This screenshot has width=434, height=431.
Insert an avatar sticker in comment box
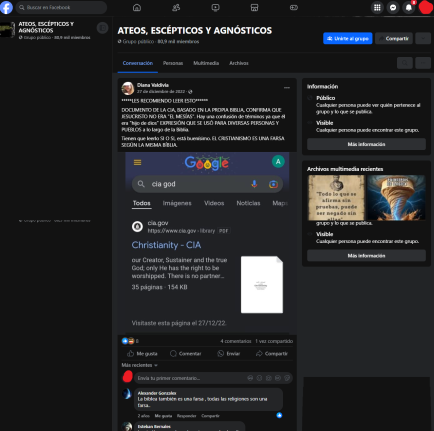(250, 378)
